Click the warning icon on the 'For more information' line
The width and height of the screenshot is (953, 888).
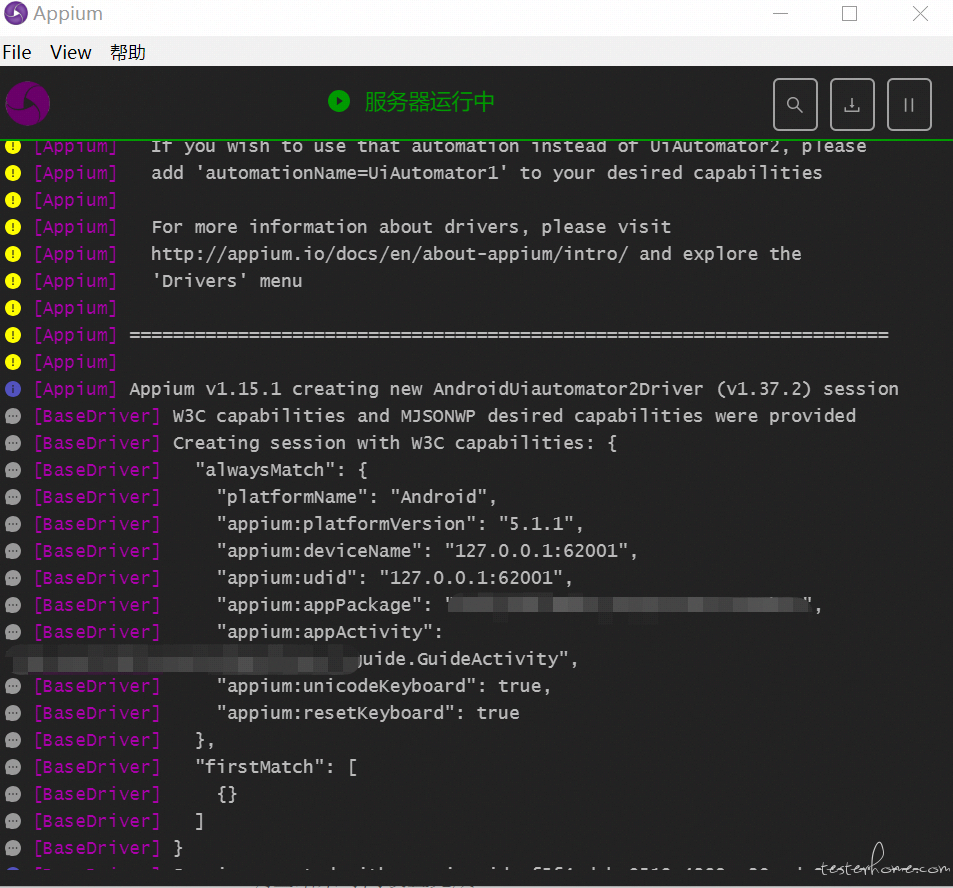pos(13,227)
